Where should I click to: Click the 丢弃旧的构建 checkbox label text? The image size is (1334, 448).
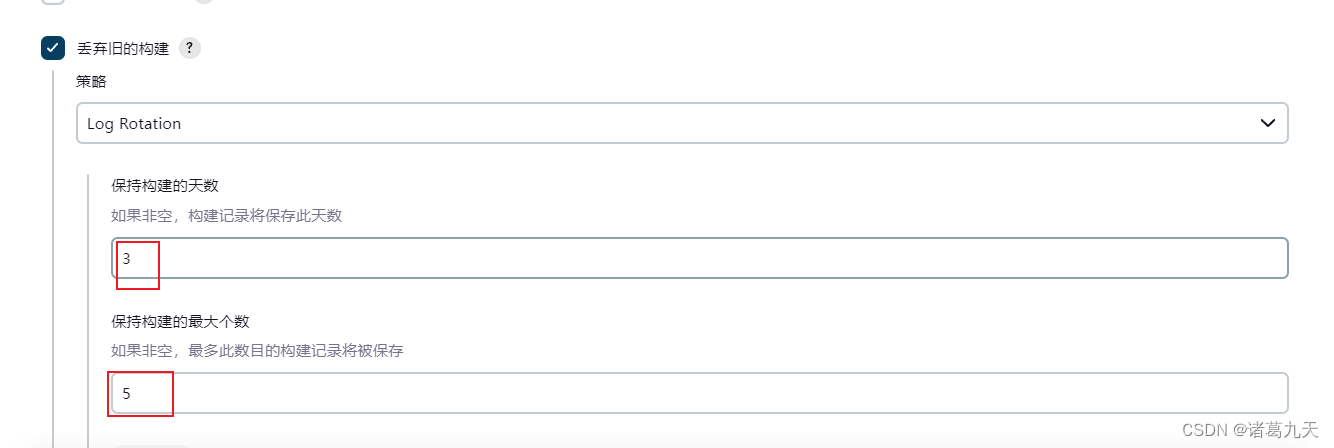(123, 48)
